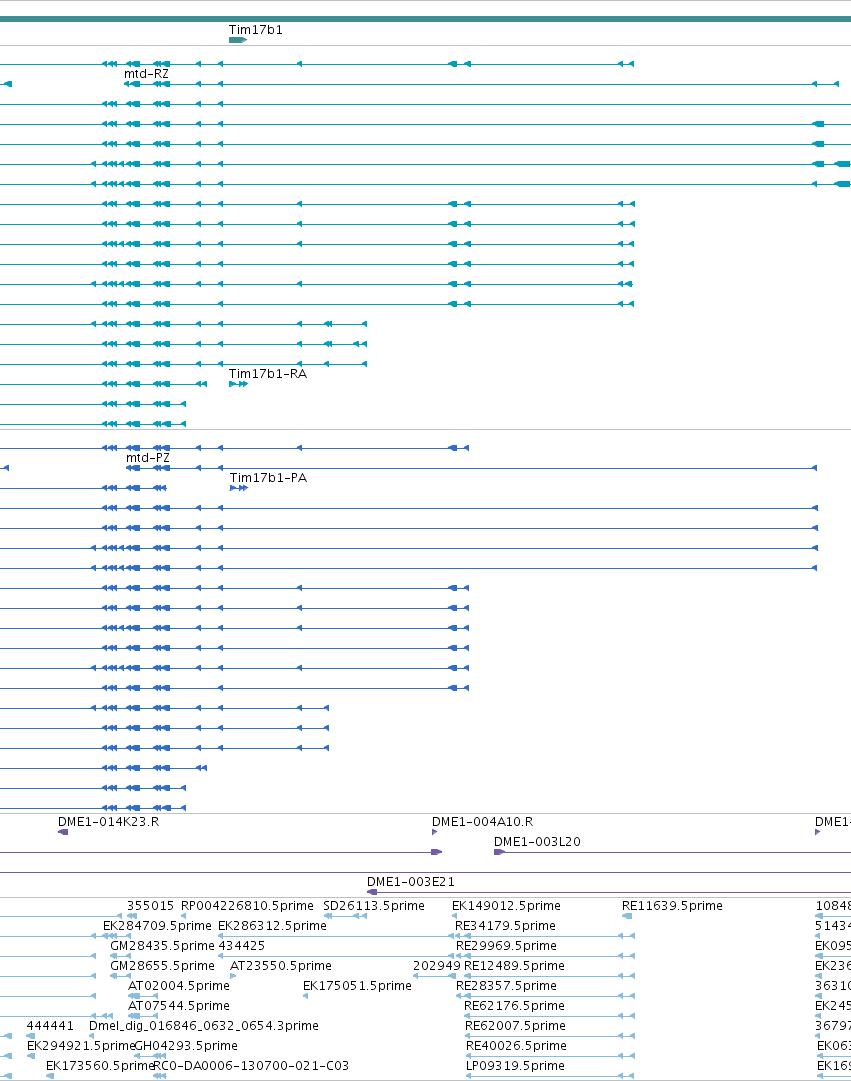
Task: Click the DME1-004A10.R label
Action: (482, 822)
